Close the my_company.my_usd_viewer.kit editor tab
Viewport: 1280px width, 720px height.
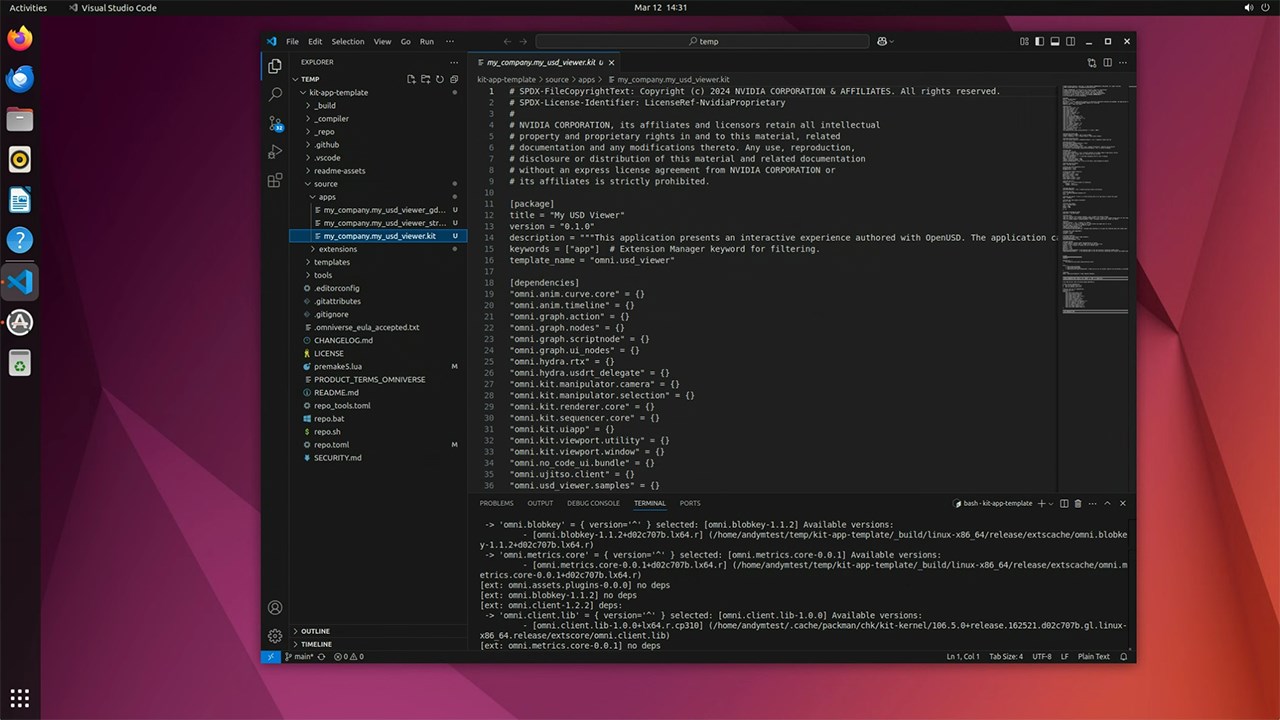tap(614, 62)
